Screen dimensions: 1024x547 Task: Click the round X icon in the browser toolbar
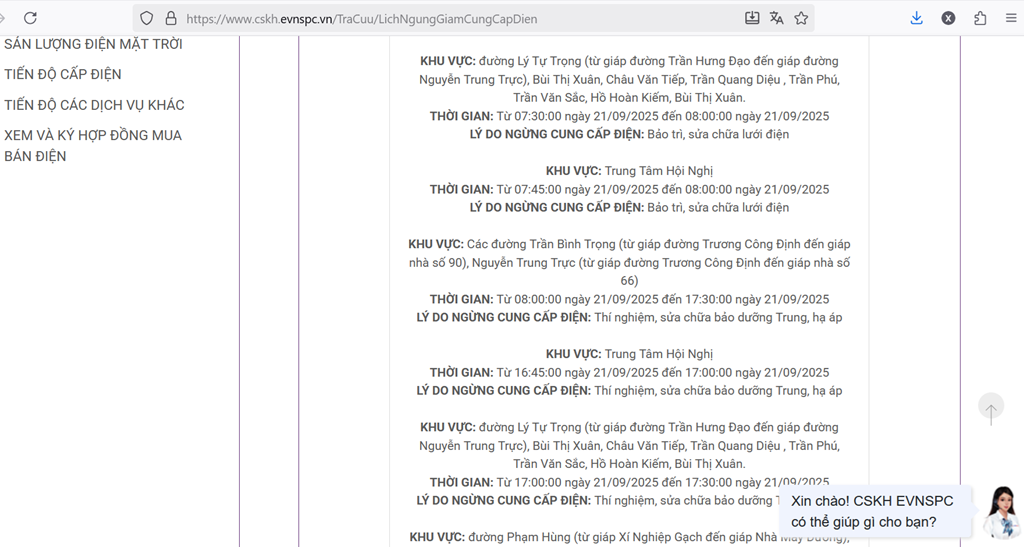948,18
